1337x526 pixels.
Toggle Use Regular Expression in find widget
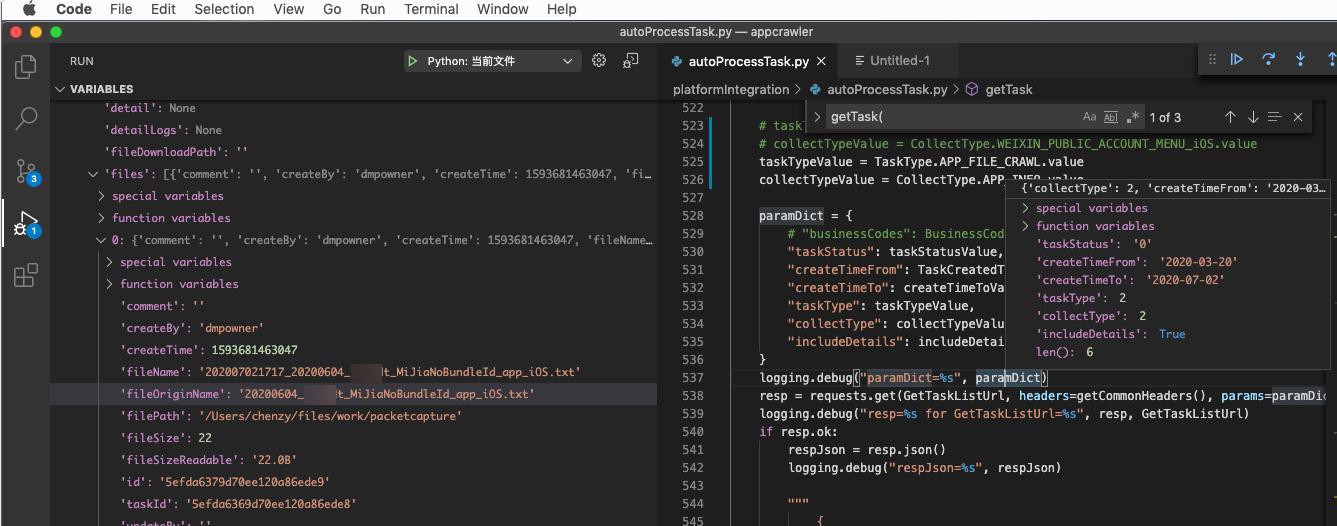click(1132, 117)
